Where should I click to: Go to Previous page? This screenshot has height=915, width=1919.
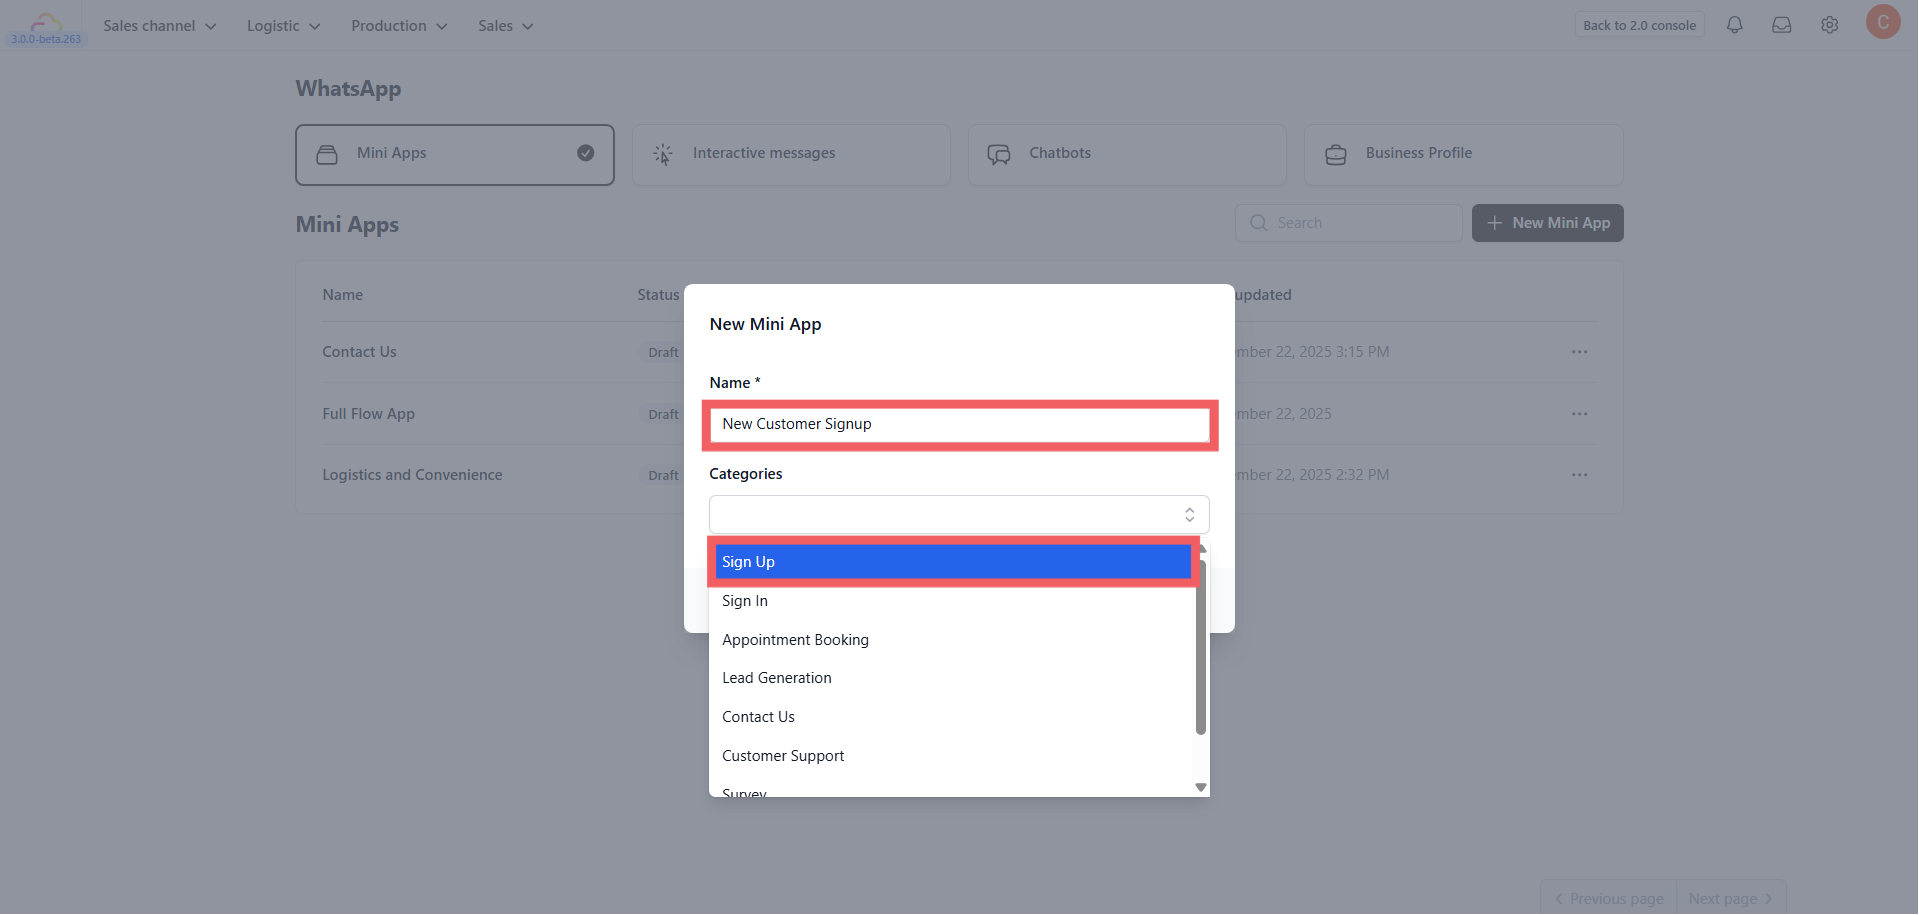pyautogui.click(x=1608, y=899)
